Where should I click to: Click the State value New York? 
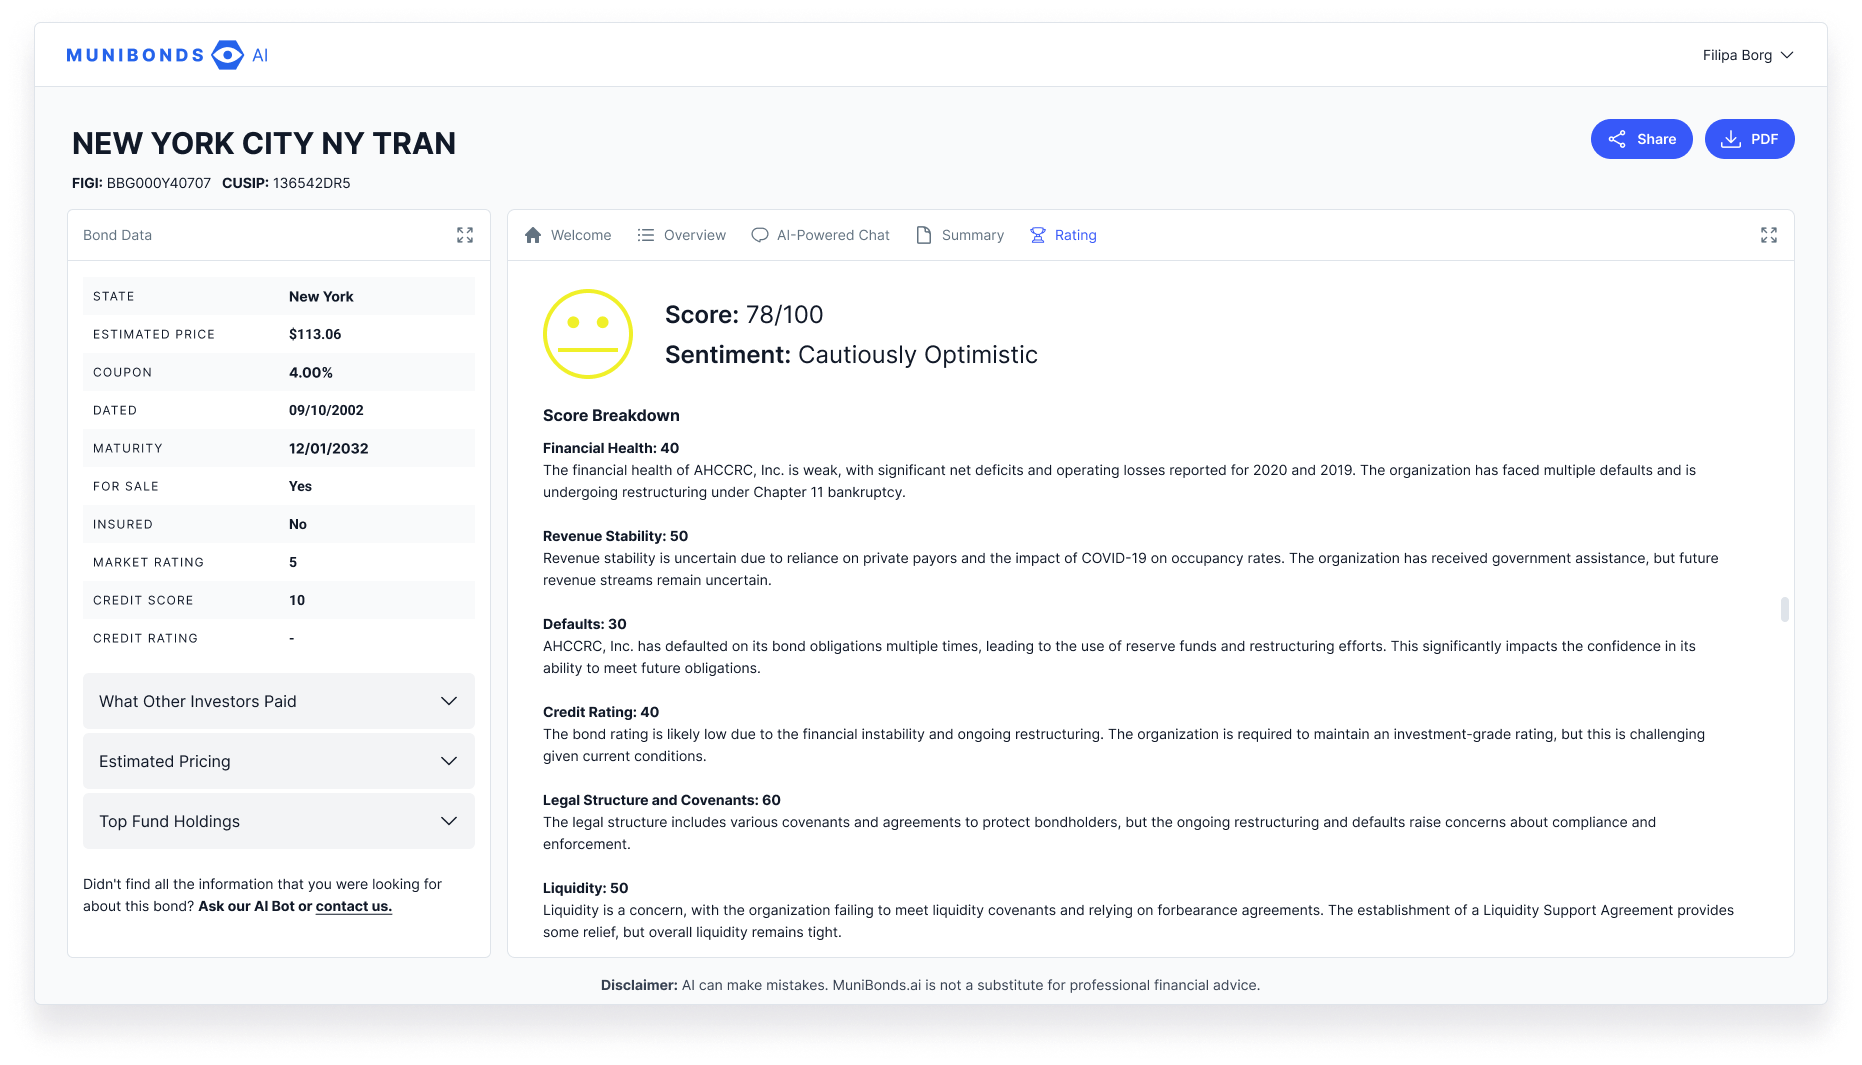[321, 296]
